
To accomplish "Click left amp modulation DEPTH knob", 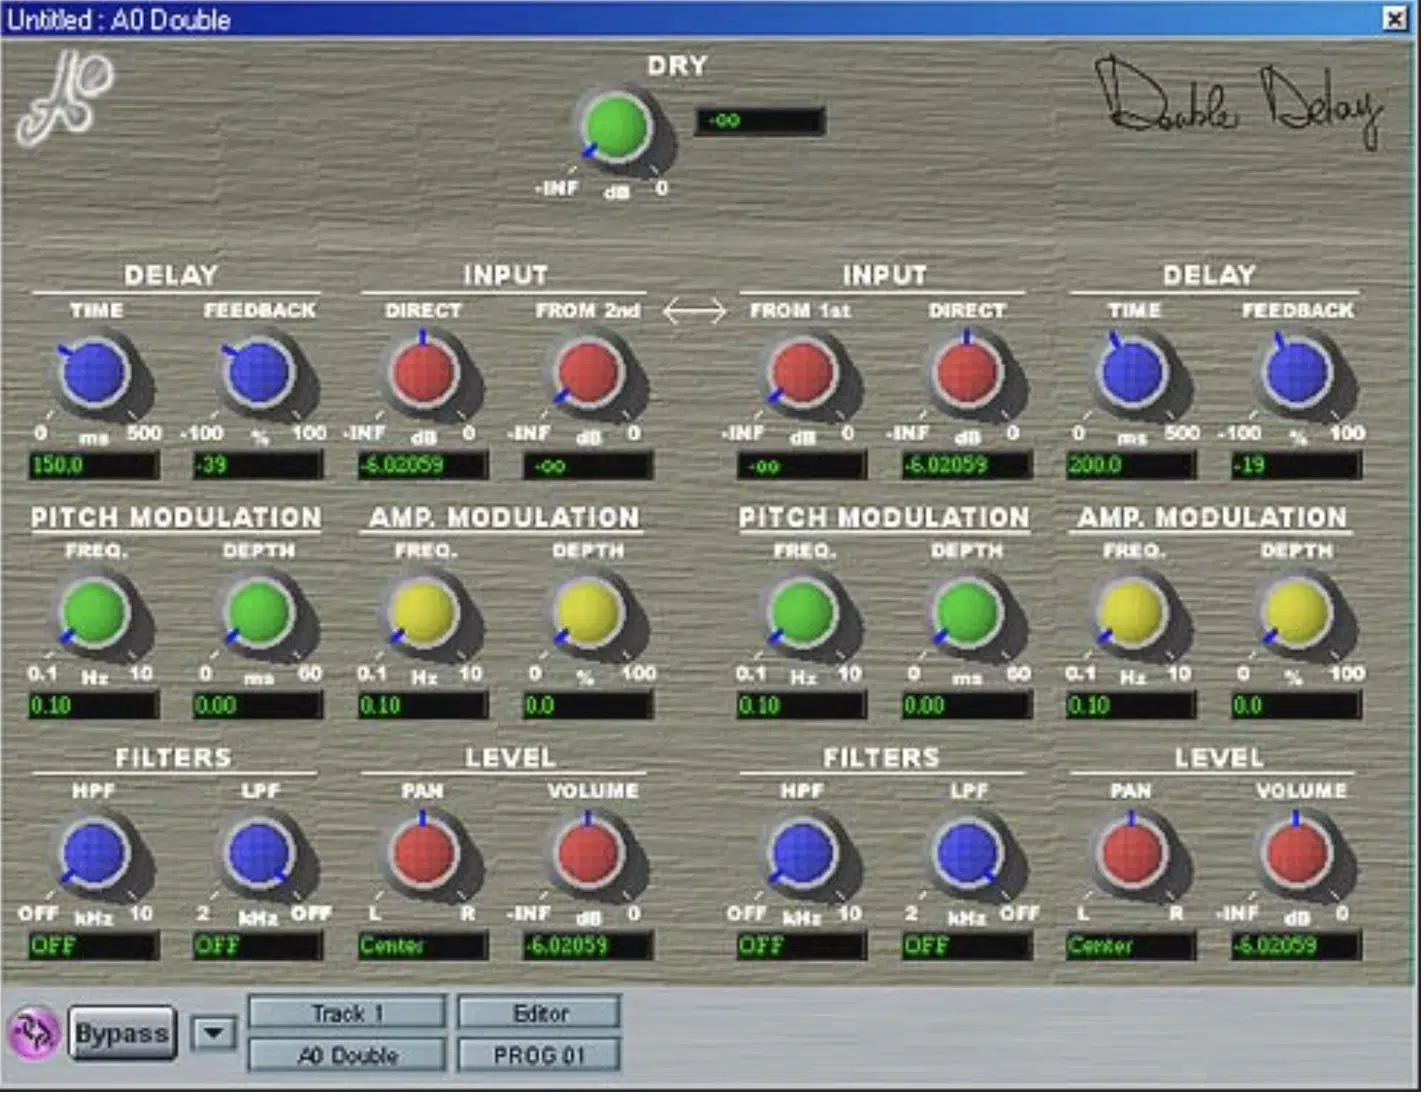I will point(588,613).
